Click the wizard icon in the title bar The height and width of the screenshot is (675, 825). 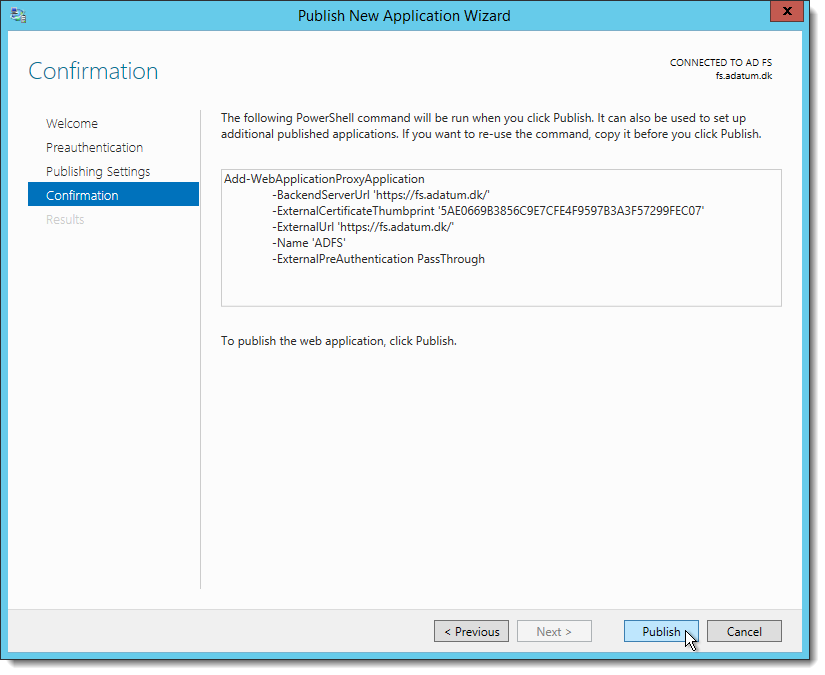[x=19, y=15]
